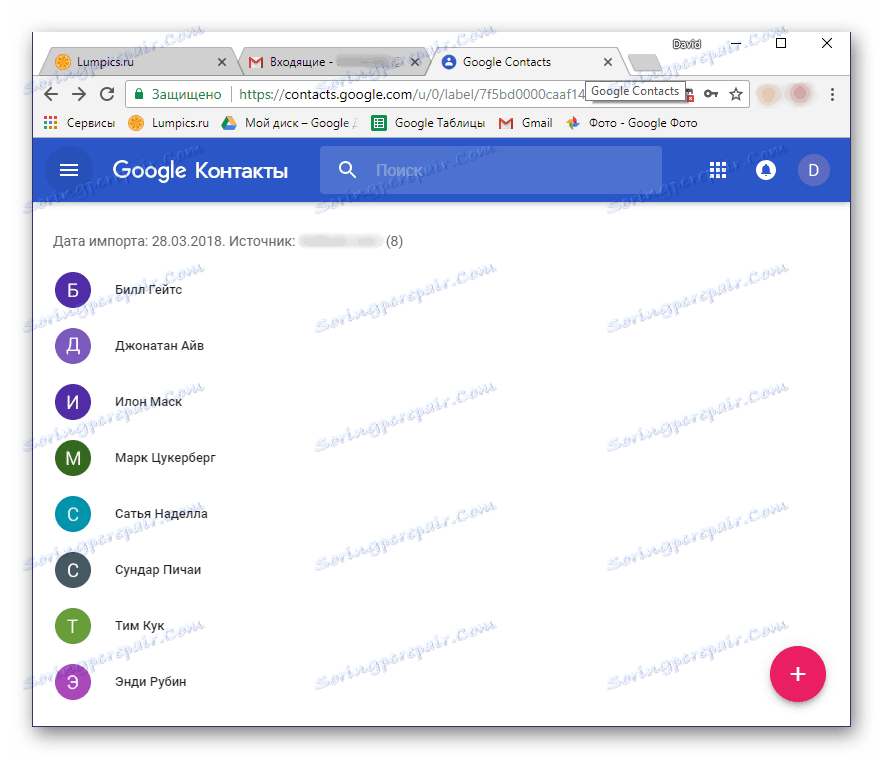Open the Фото - Google Фото bookmark
Screen dimensions: 883x759
[631, 123]
